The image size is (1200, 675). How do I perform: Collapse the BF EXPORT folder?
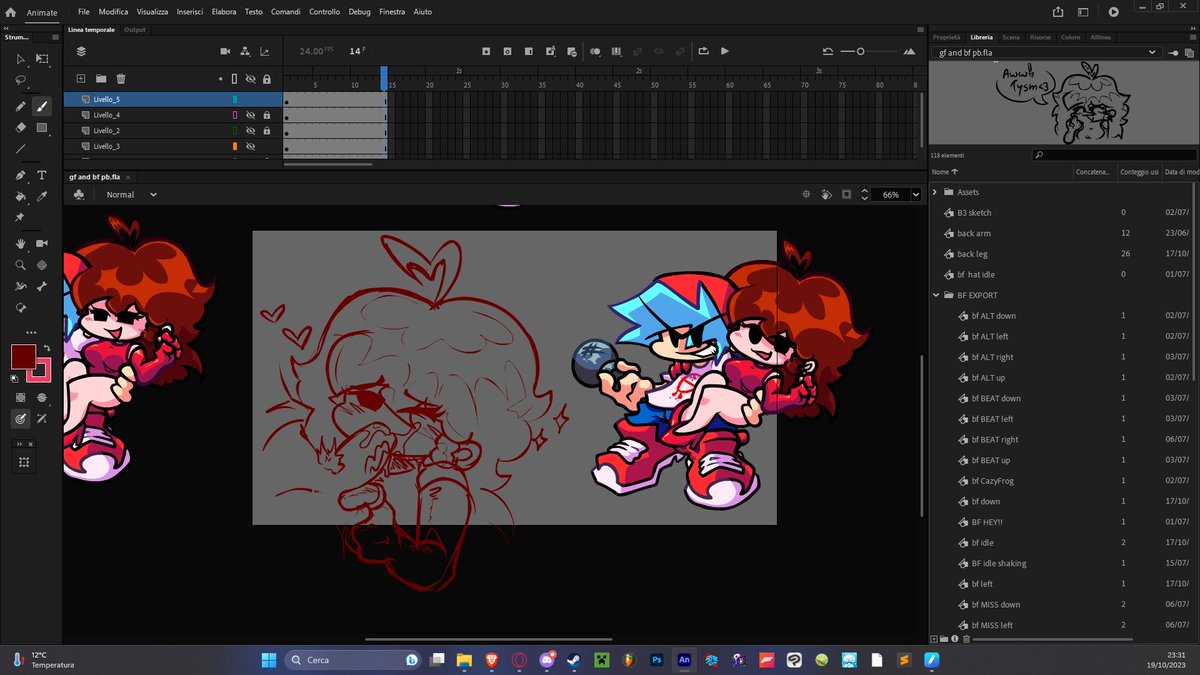click(935, 295)
